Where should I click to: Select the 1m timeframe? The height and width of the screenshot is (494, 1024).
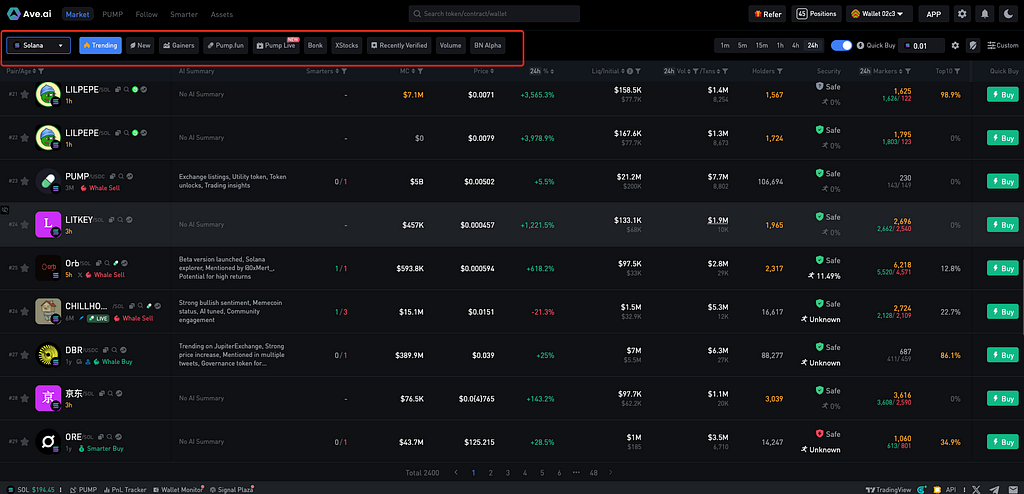(725, 46)
